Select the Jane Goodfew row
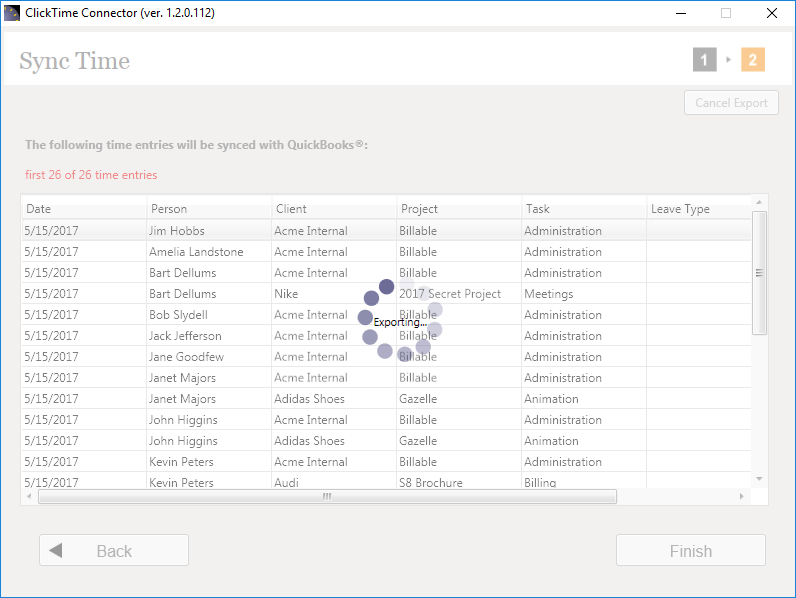 [x=386, y=357]
